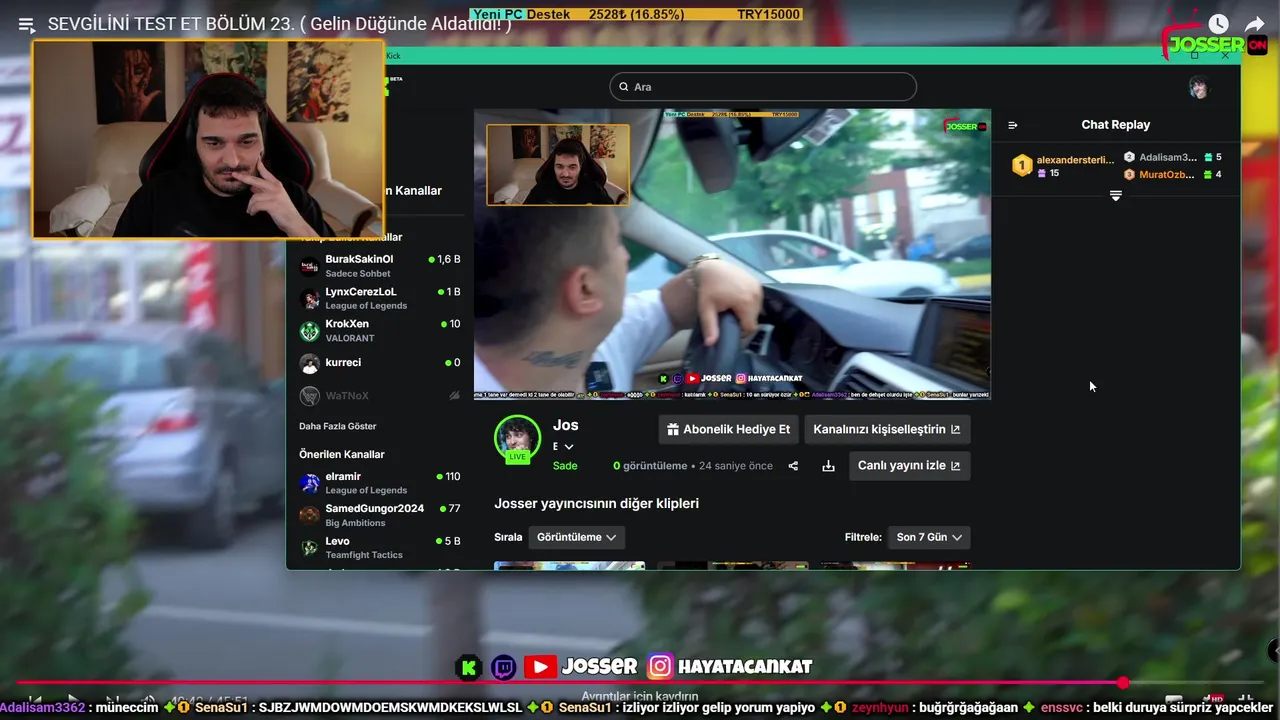
Task: Select top gifter alexandersterli in leaderboard
Action: point(1062,165)
